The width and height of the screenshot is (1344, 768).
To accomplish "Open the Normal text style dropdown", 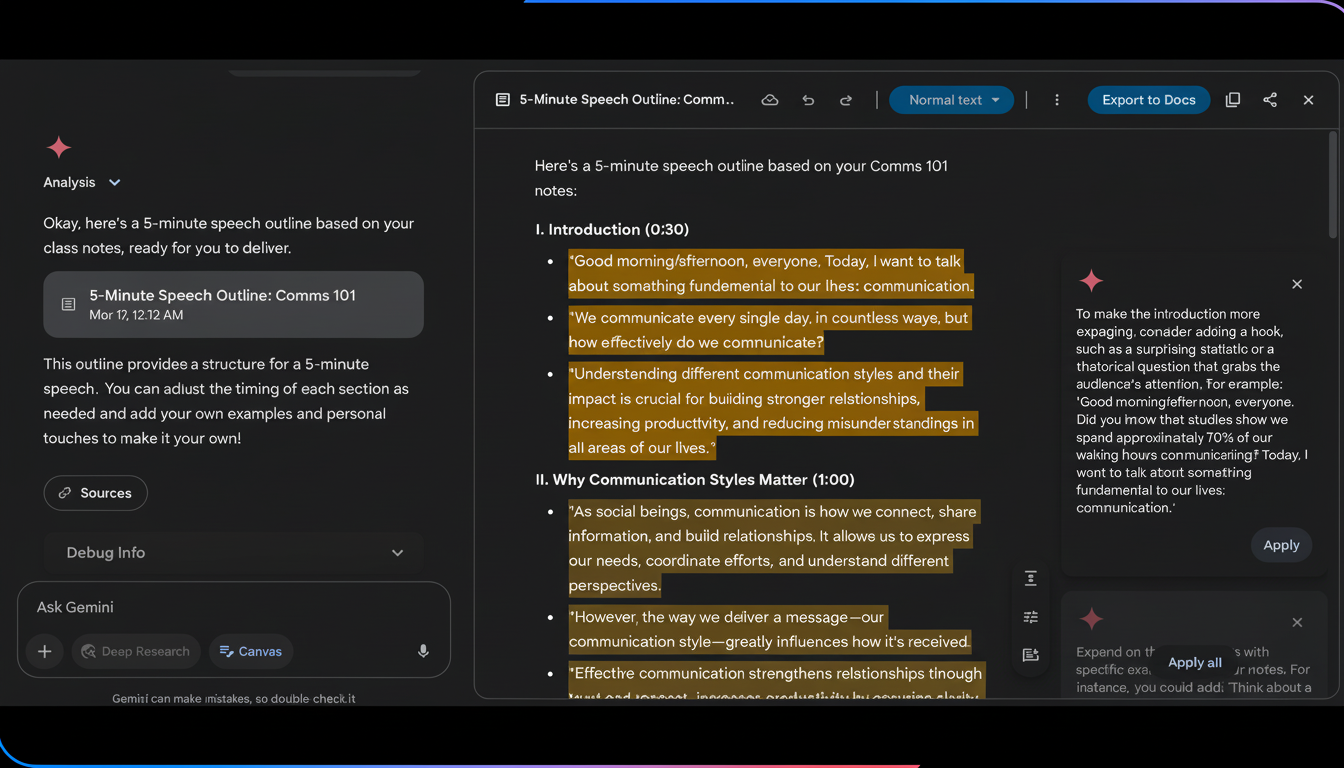I will [951, 100].
